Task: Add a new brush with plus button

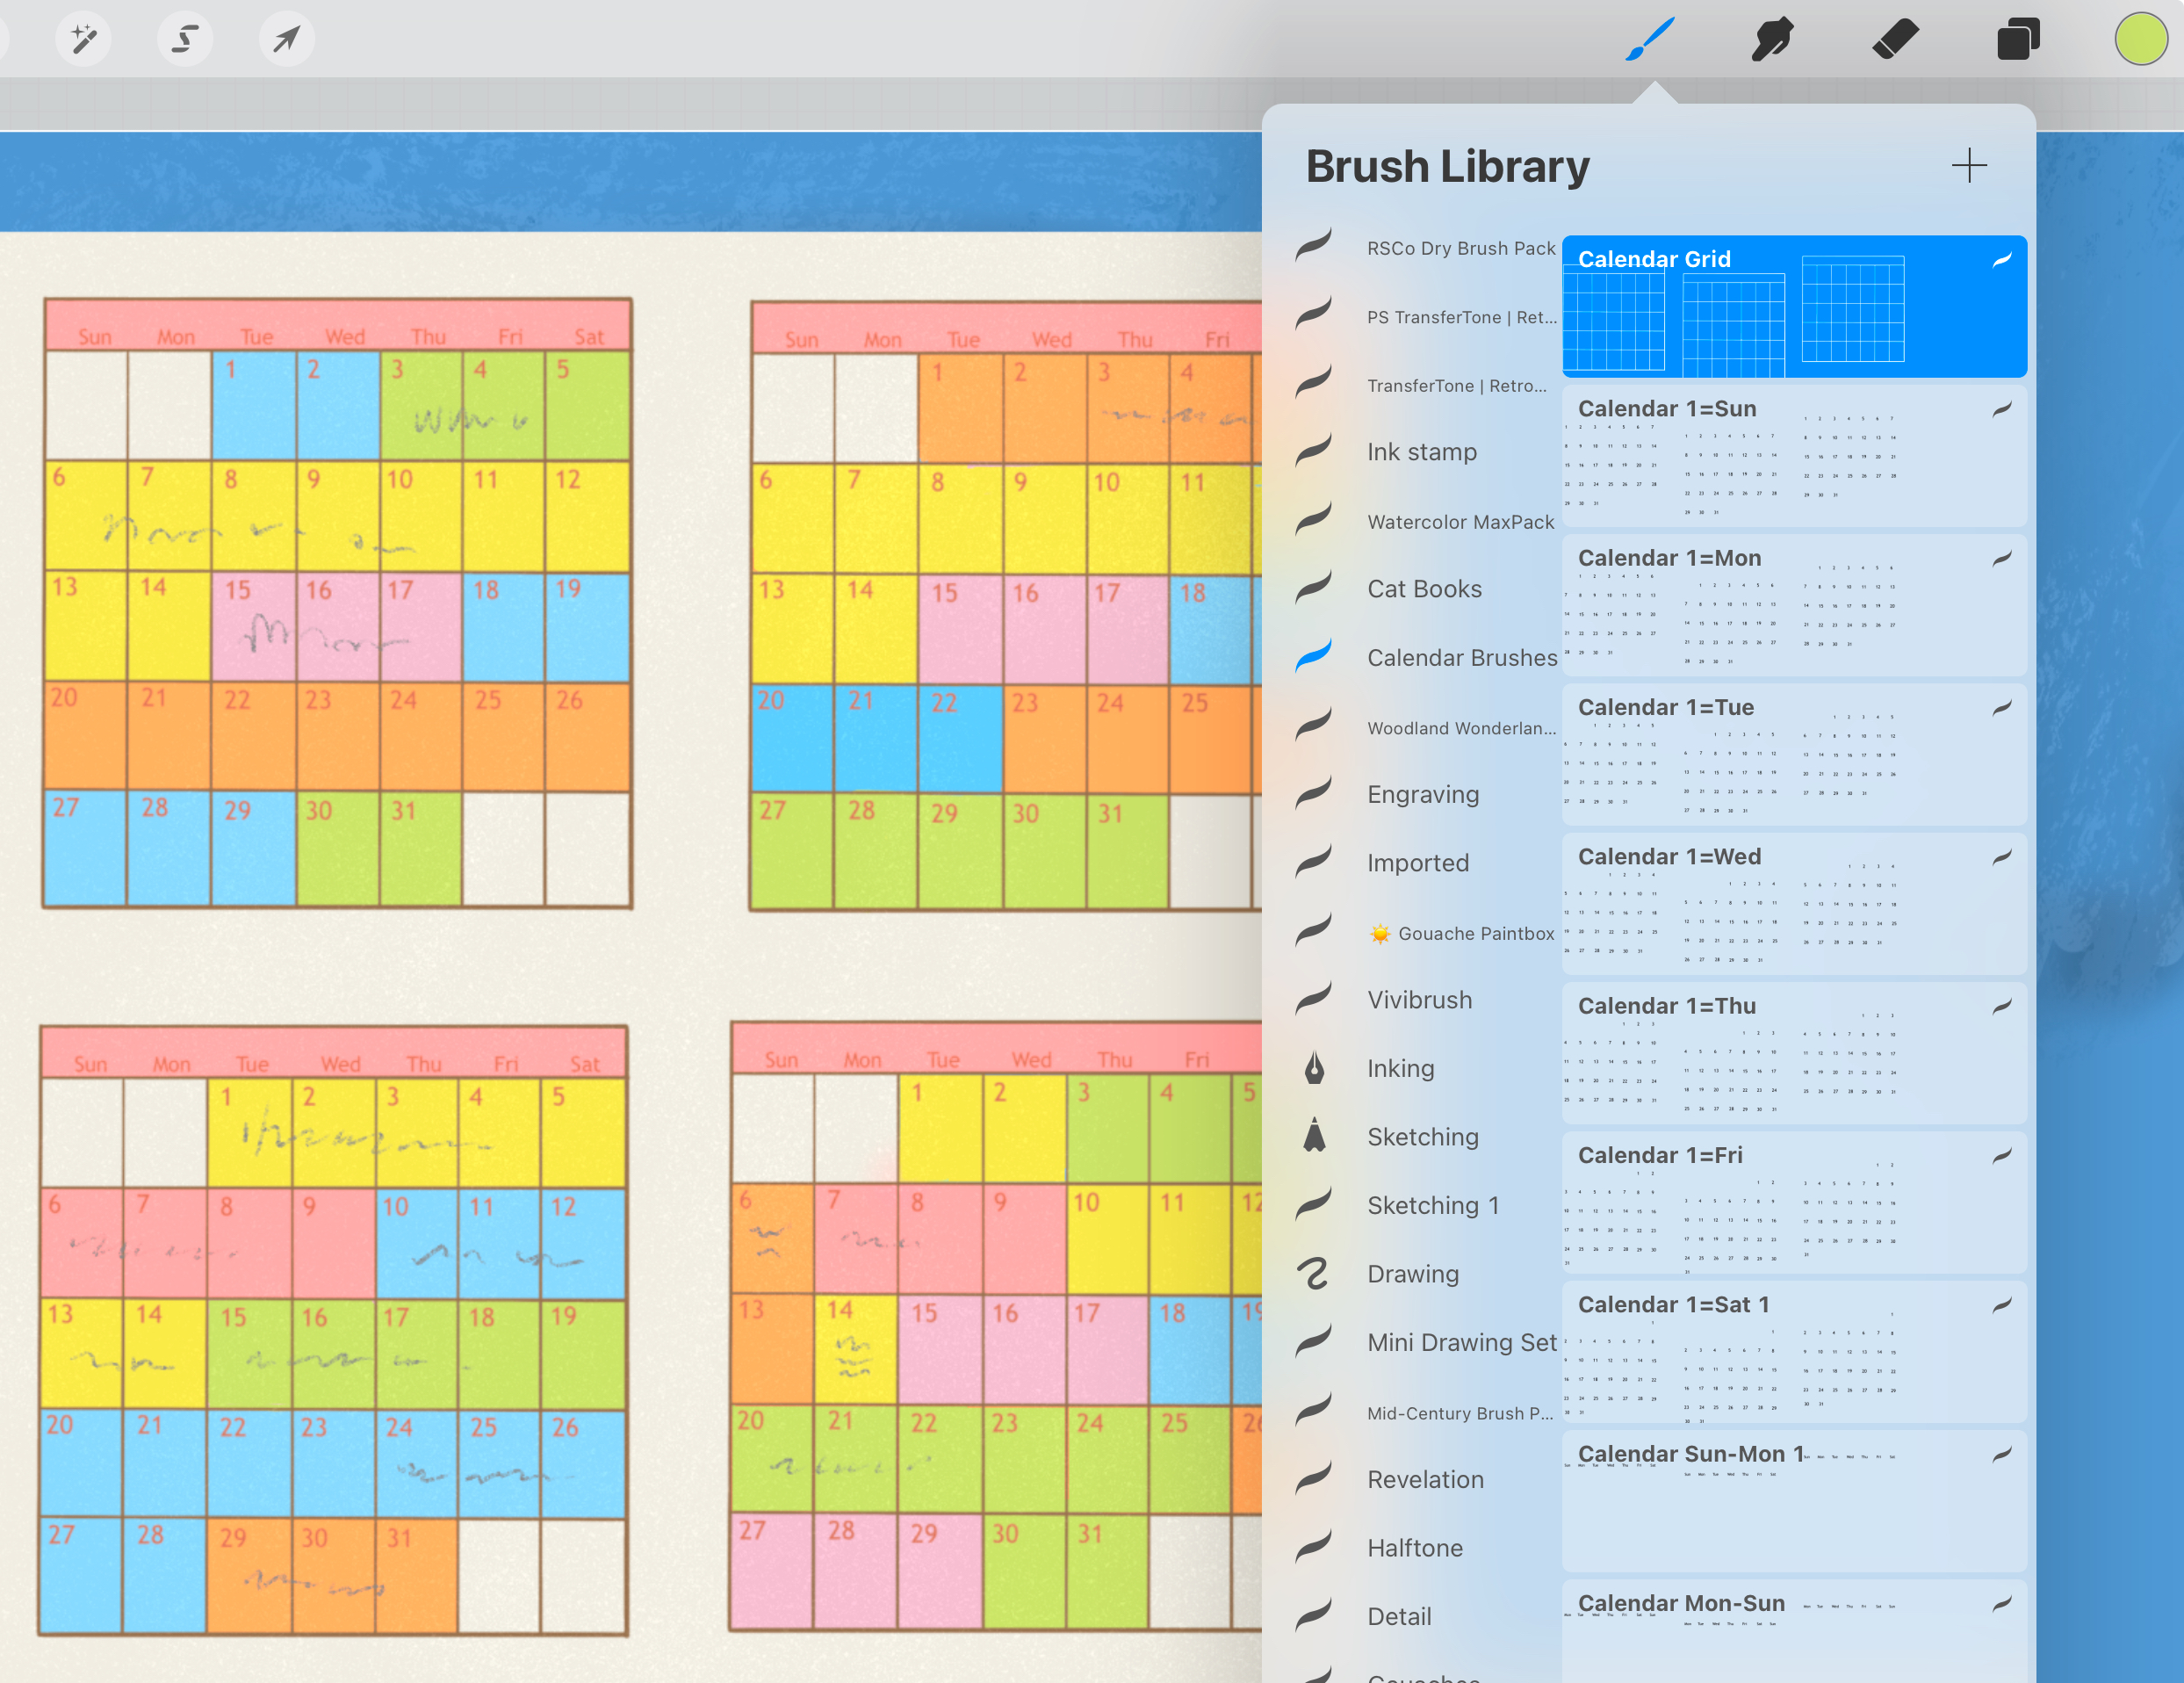Action: [1969, 165]
